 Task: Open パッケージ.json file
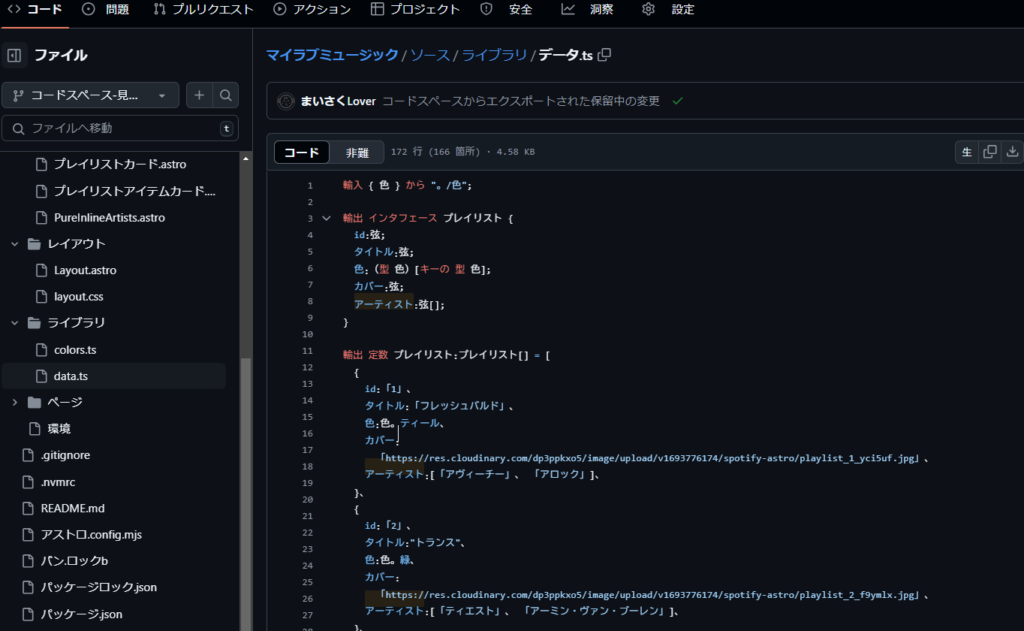click(x=81, y=614)
